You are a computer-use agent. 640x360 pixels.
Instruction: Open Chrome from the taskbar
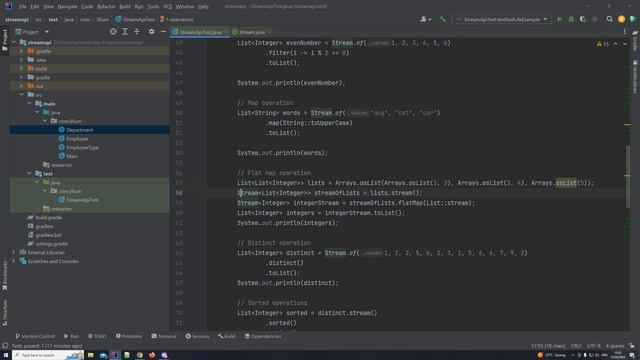point(140,355)
